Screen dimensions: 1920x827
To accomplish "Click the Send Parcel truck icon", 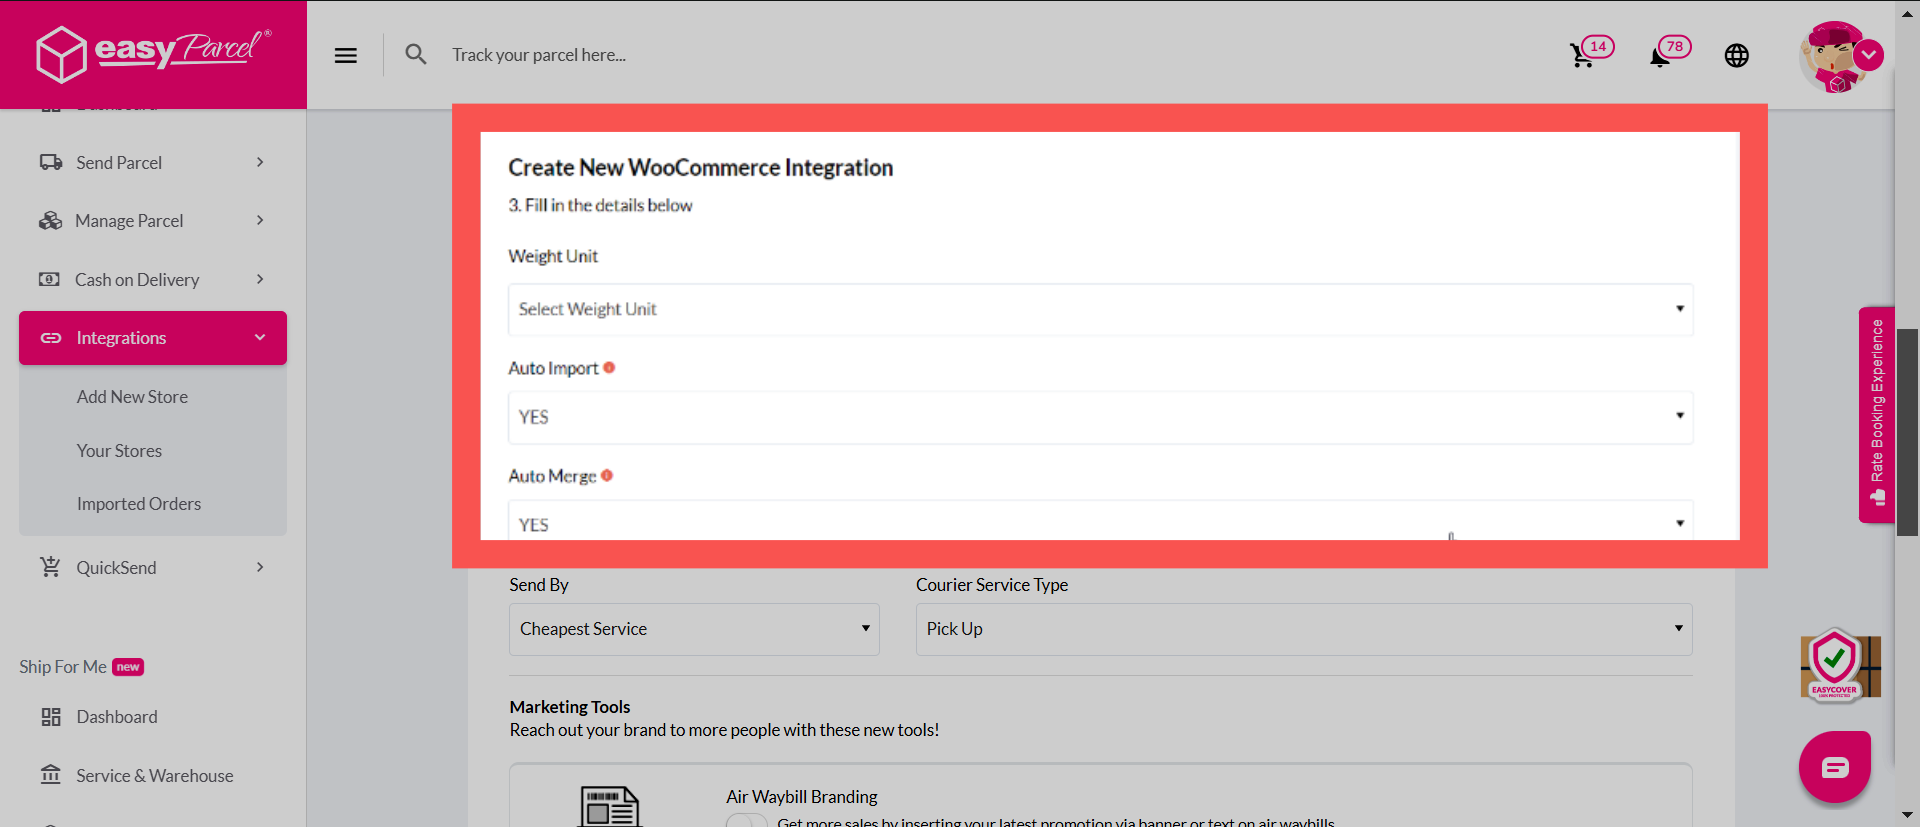I will click(51, 162).
